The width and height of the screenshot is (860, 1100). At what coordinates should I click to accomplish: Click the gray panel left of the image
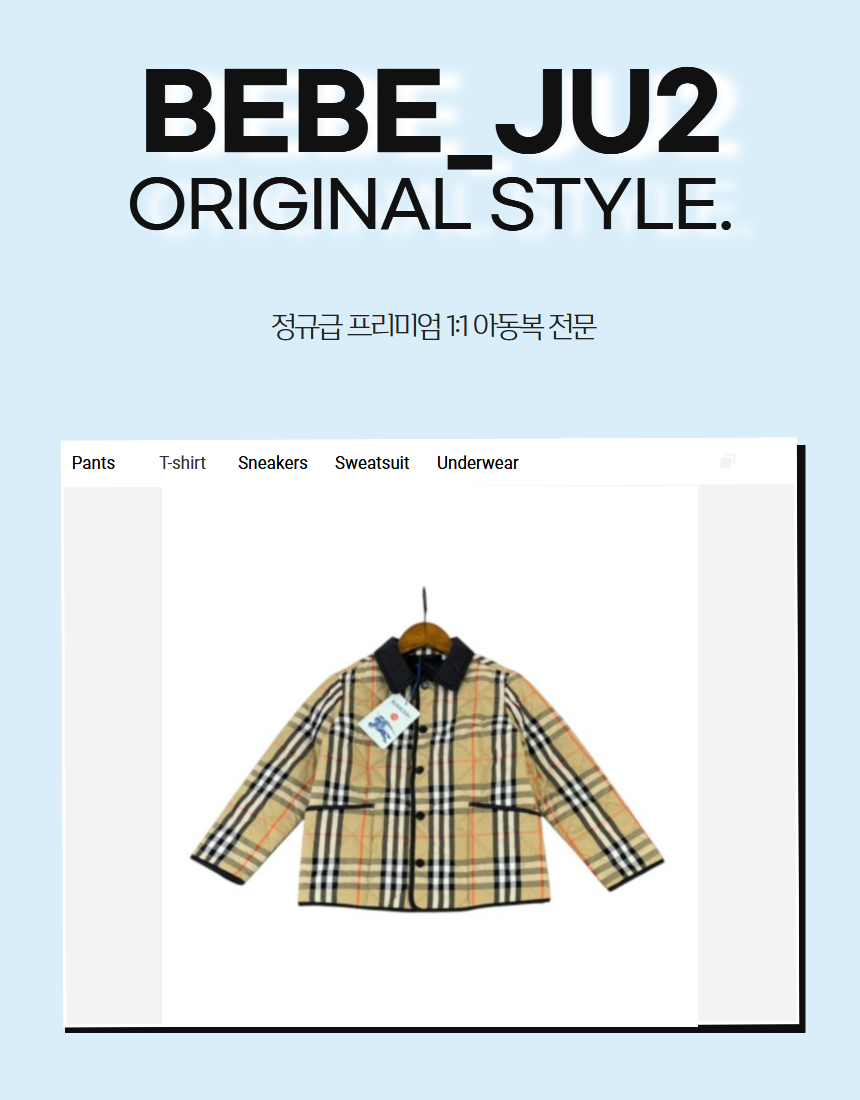click(x=113, y=756)
